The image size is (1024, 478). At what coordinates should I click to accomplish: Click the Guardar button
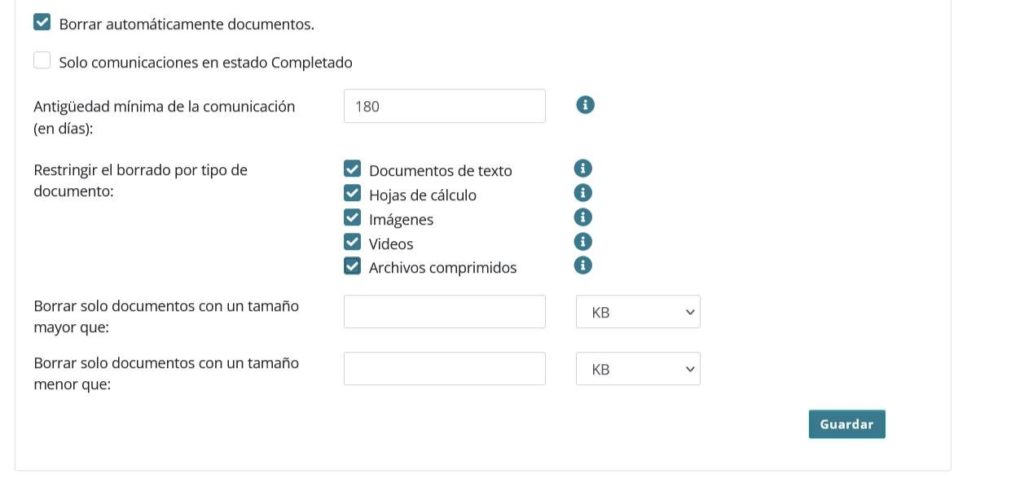coord(846,424)
